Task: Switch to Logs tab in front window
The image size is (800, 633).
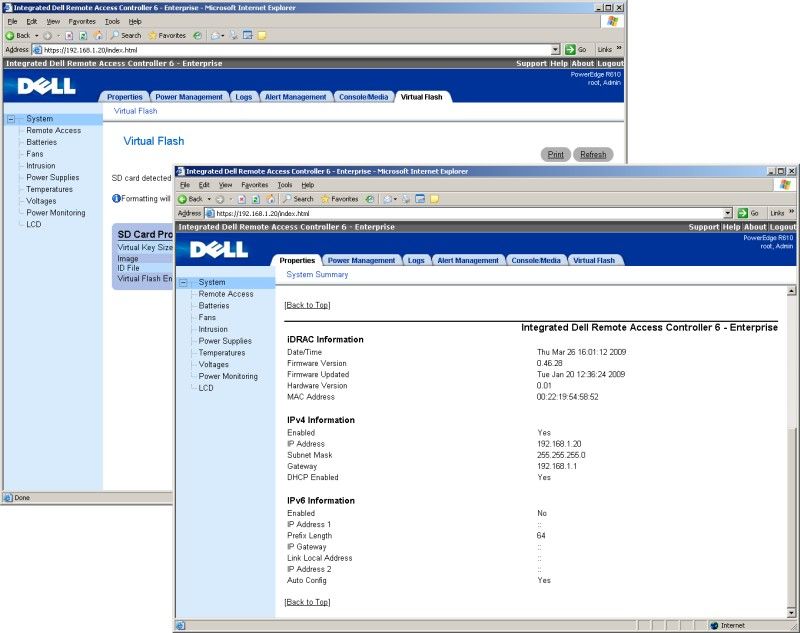Action: (x=416, y=261)
